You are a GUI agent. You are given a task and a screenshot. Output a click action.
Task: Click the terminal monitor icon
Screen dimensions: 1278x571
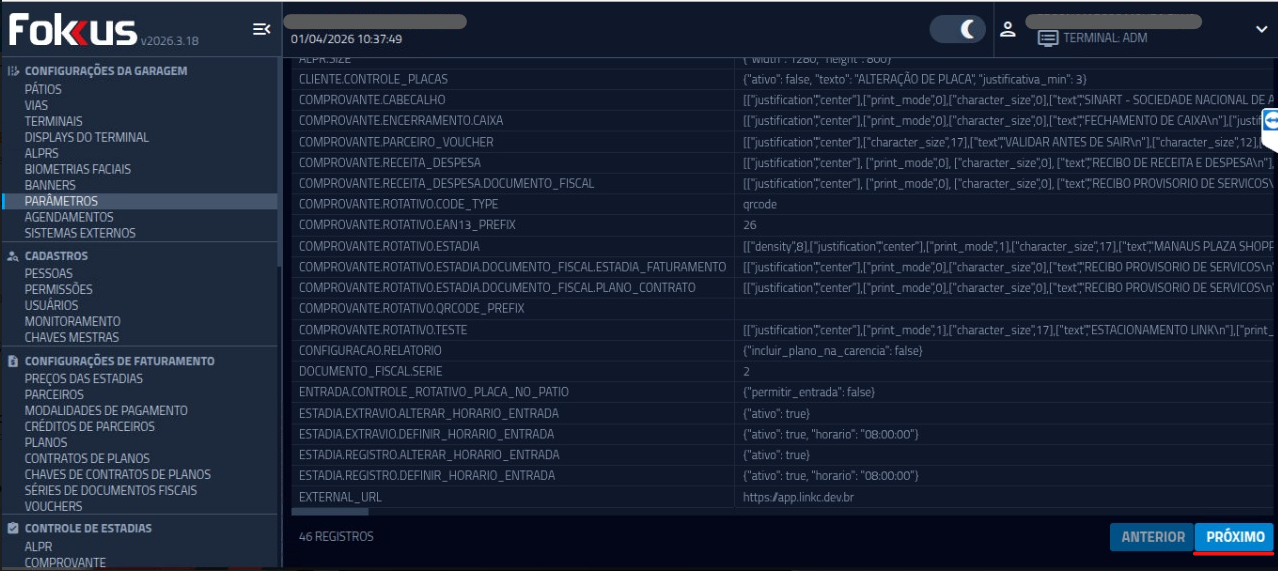click(1047, 38)
